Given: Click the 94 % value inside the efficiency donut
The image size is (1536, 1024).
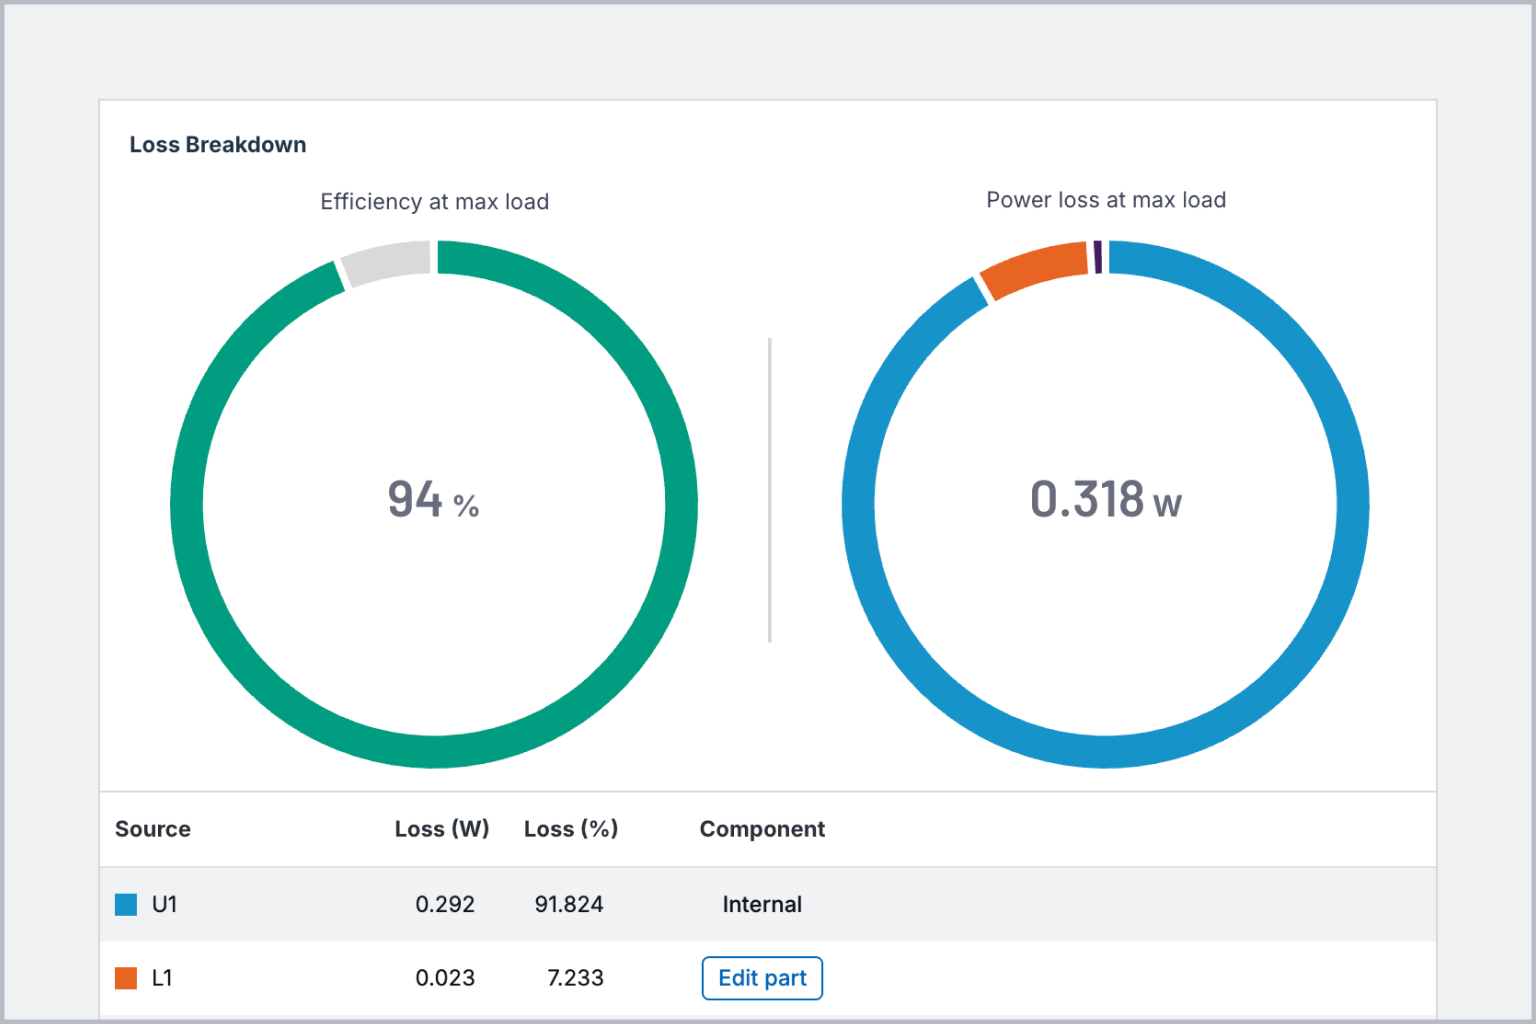Looking at the screenshot, I should pos(433,500).
